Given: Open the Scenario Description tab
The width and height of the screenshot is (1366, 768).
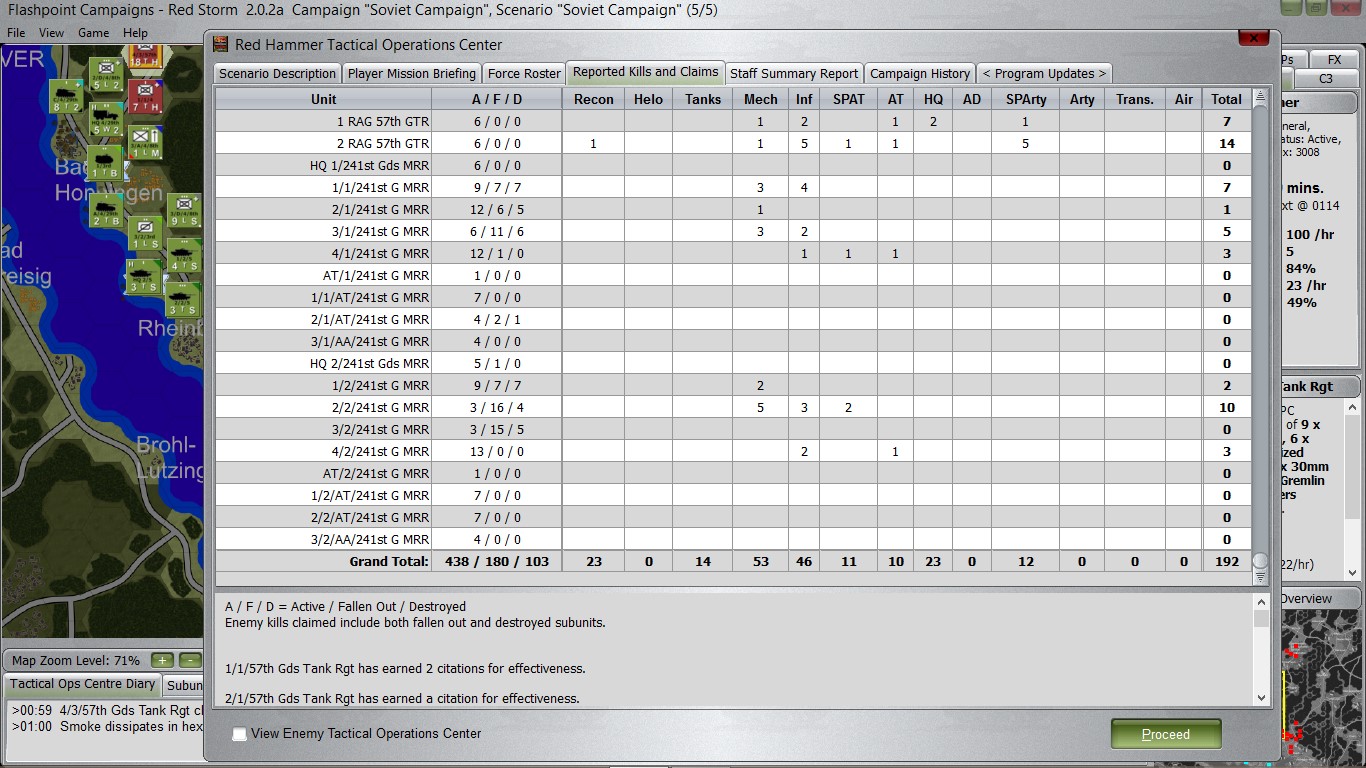Looking at the screenshot, I should (x=277, y=73).
